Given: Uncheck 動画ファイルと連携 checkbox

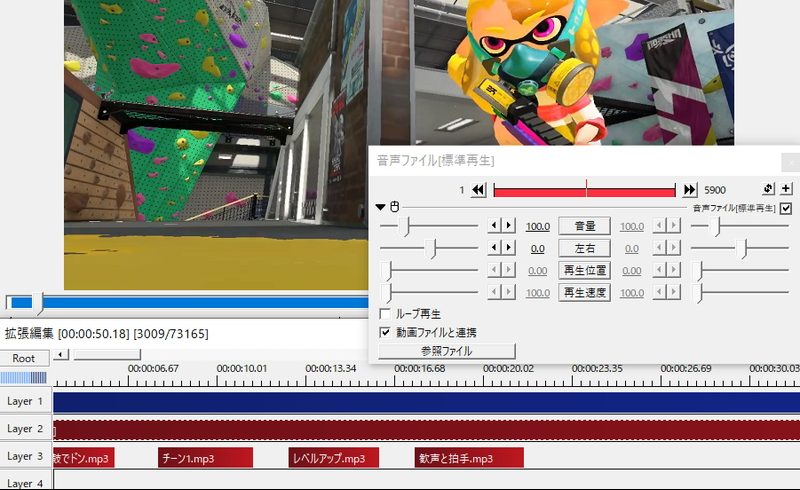Looking at the screenshot, I should (x=385, y=332).
